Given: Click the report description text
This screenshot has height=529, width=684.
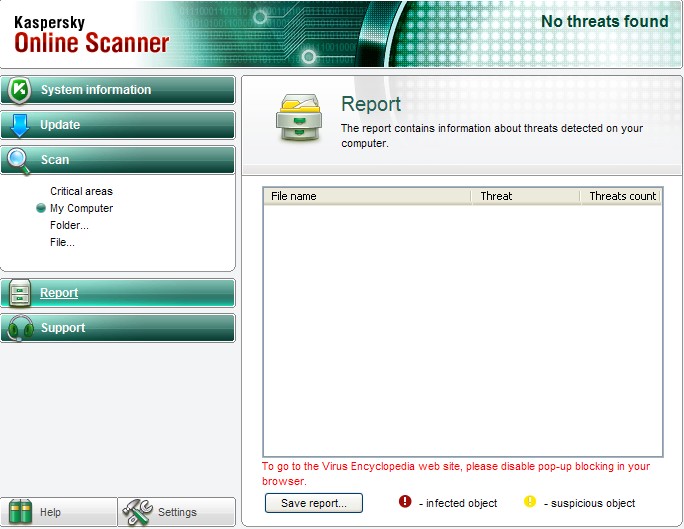Looking at the screenshot, I should pos(492,136).
